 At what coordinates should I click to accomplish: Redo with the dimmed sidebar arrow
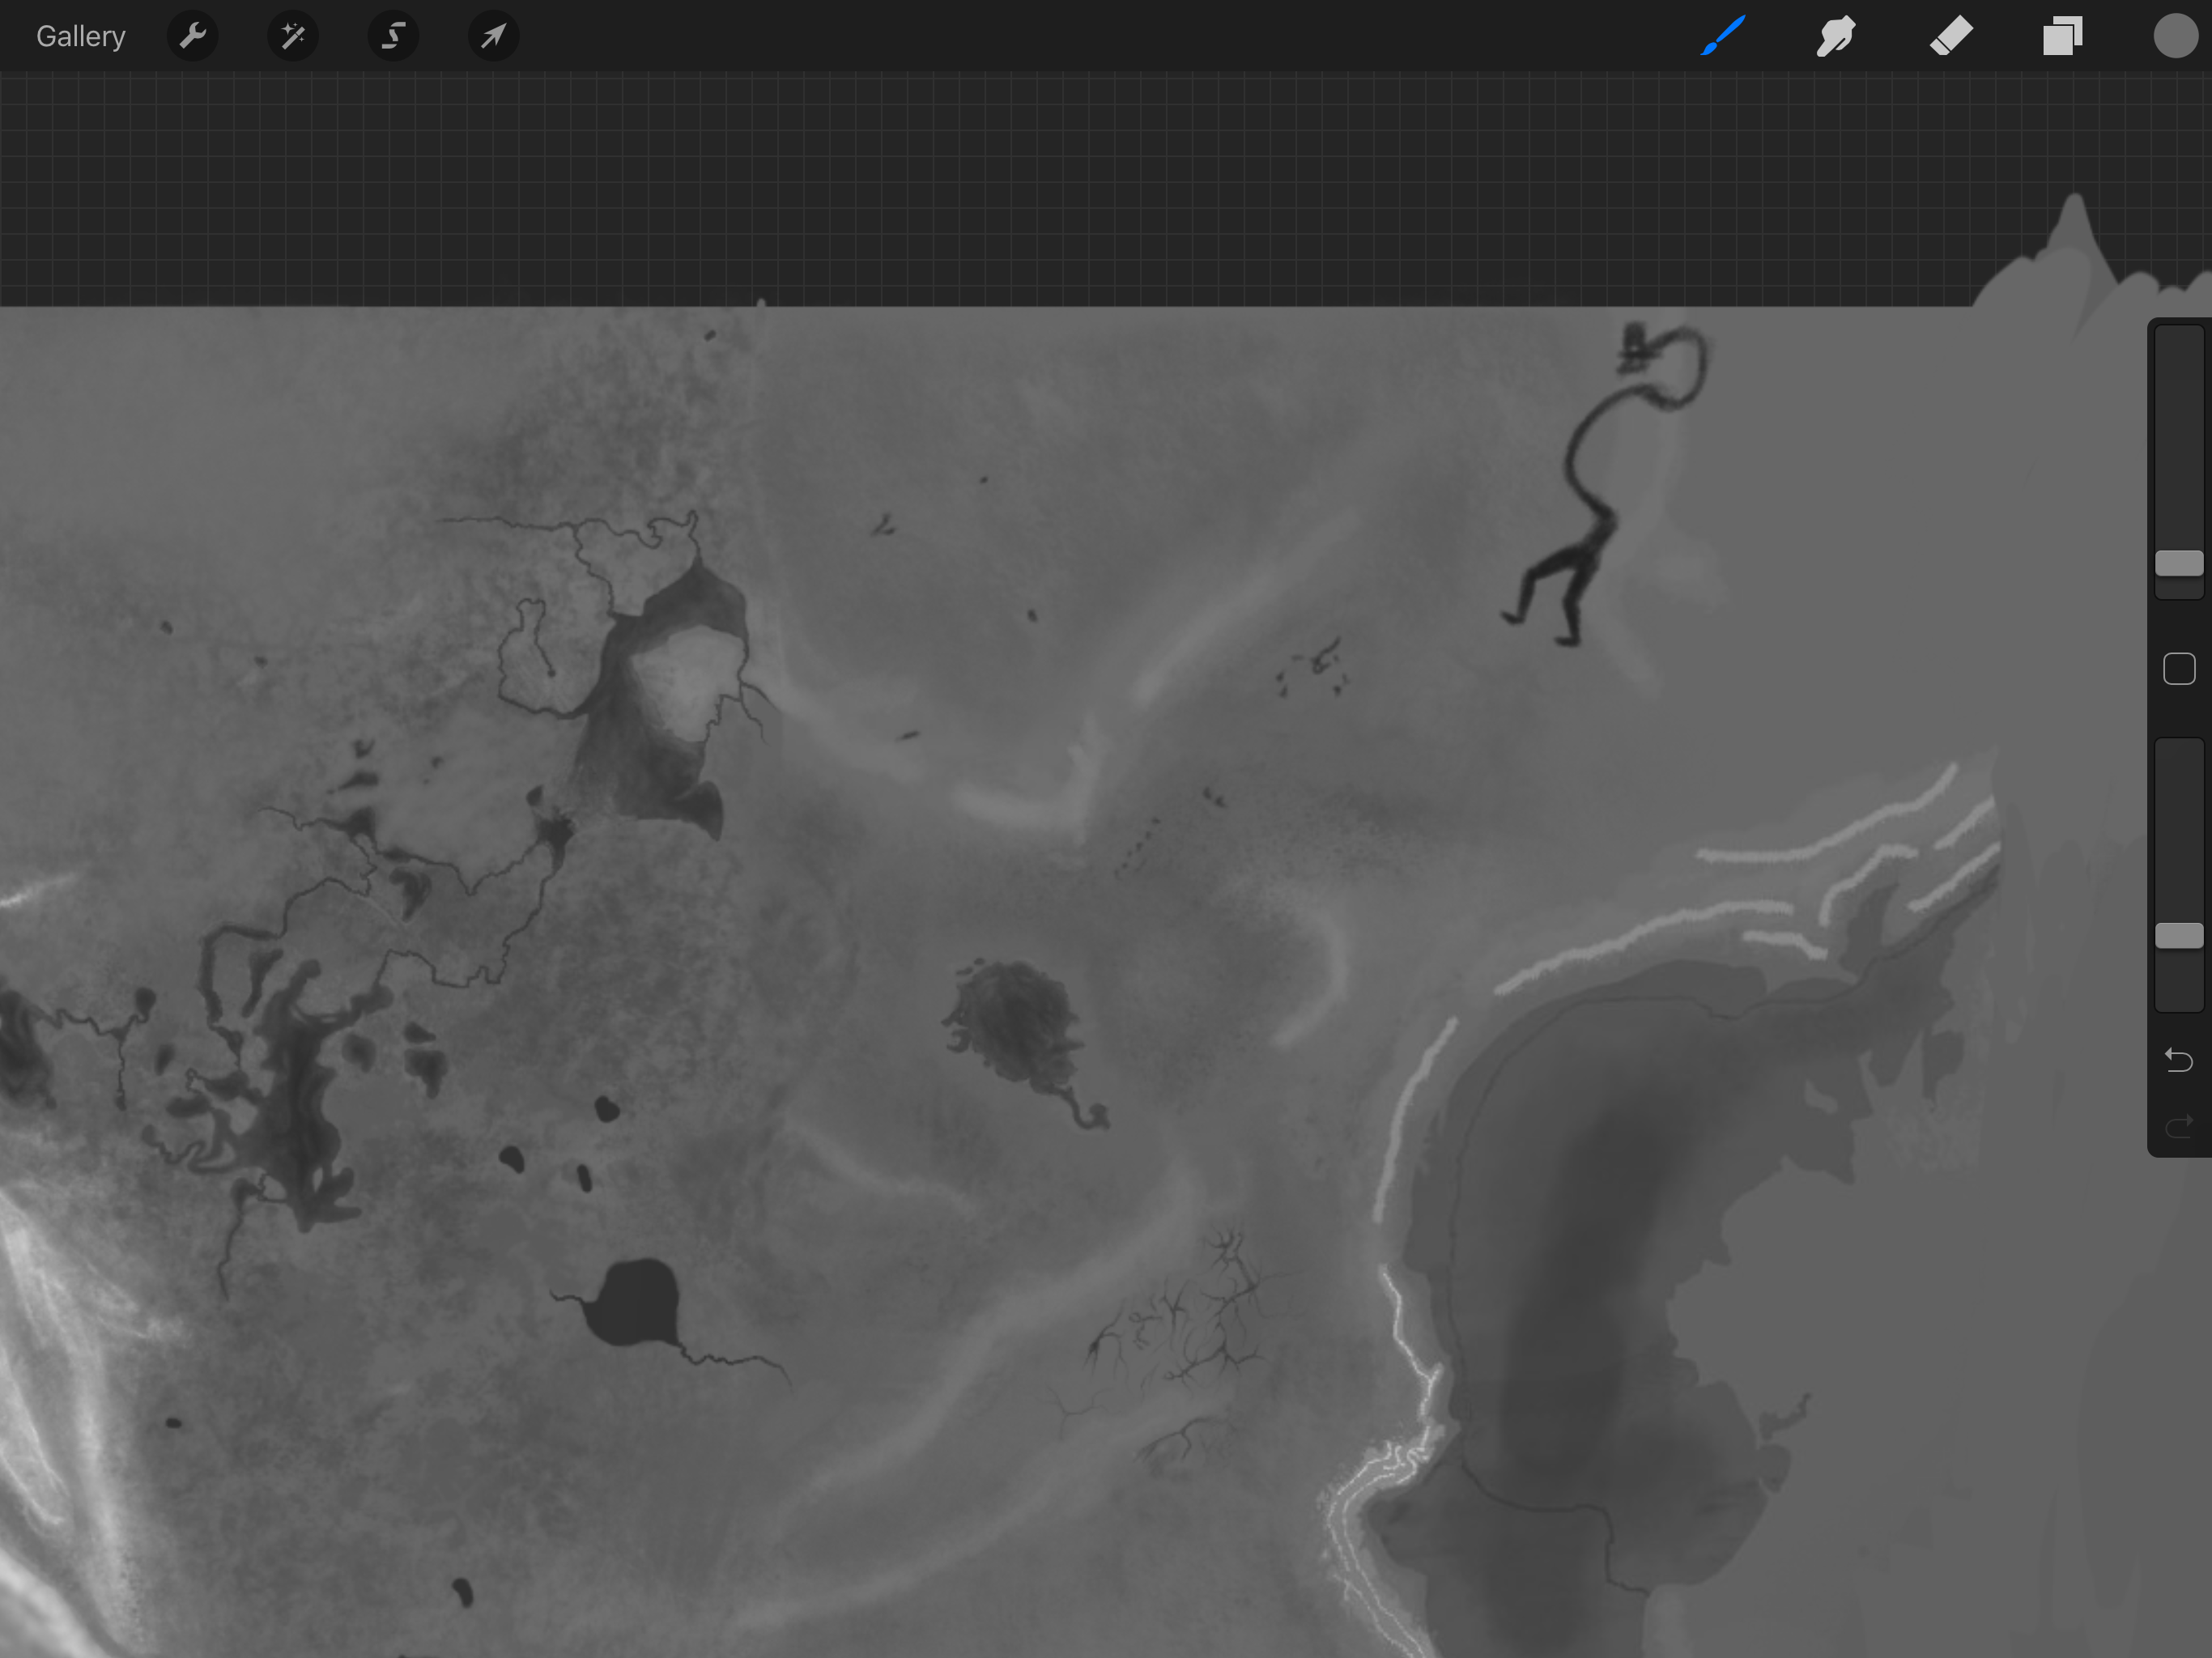coord(2178,1127)
